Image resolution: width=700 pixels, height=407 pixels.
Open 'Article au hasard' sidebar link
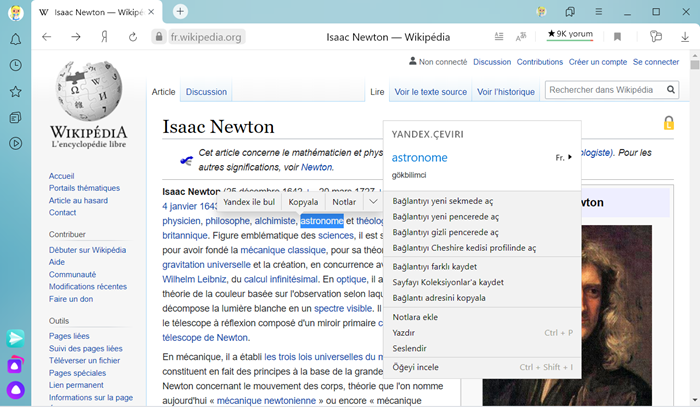point(78,200)
